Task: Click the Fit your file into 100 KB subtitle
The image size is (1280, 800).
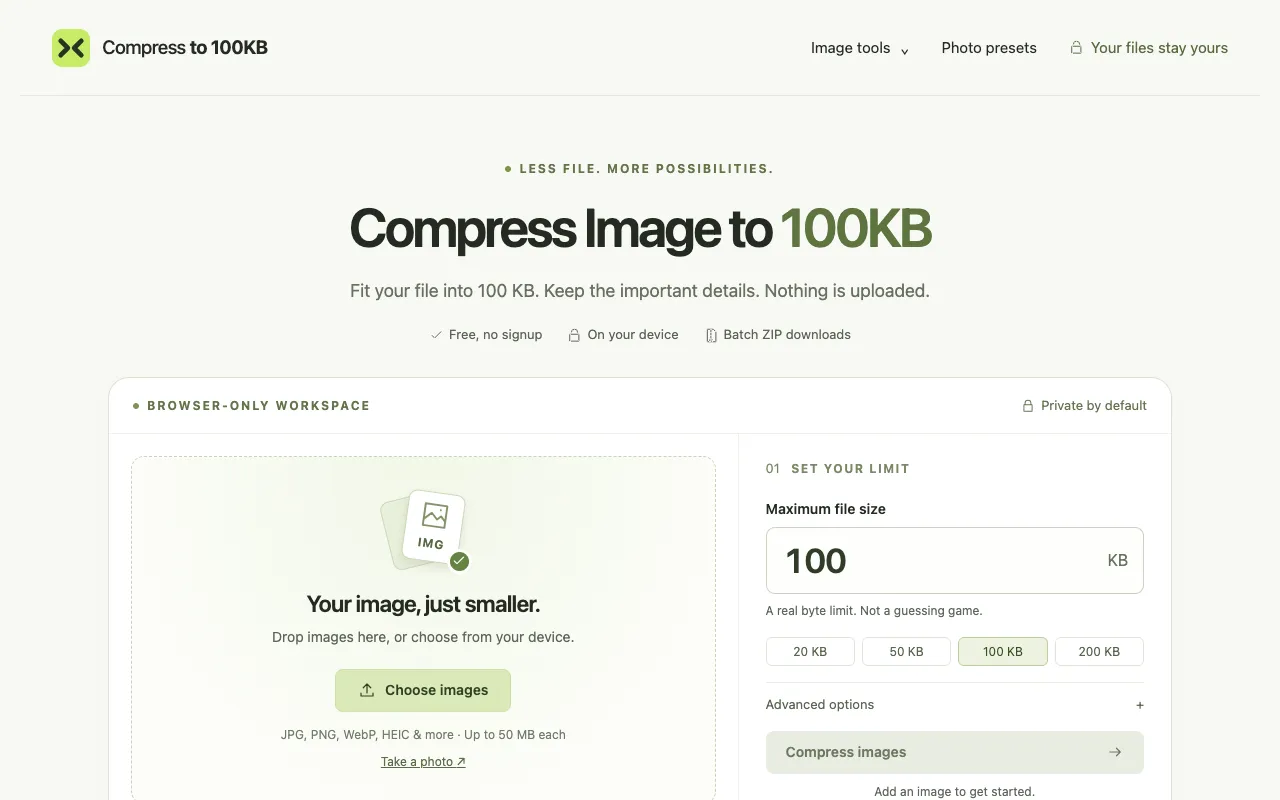Action: tap(640, 291)
